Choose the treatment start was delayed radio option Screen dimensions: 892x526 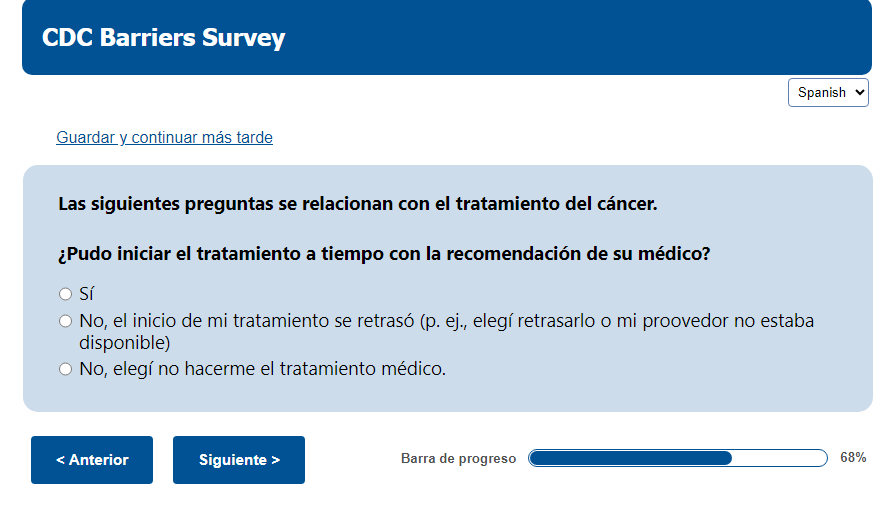coord(66,321)
